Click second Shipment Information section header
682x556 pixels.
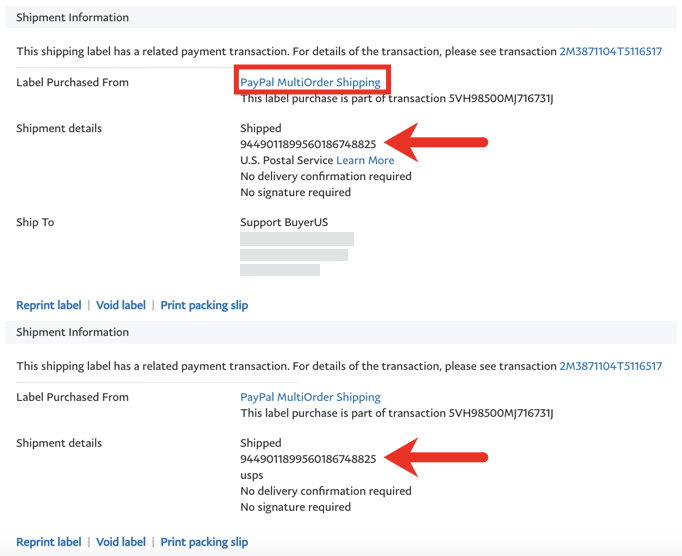[x=341, y=332]
